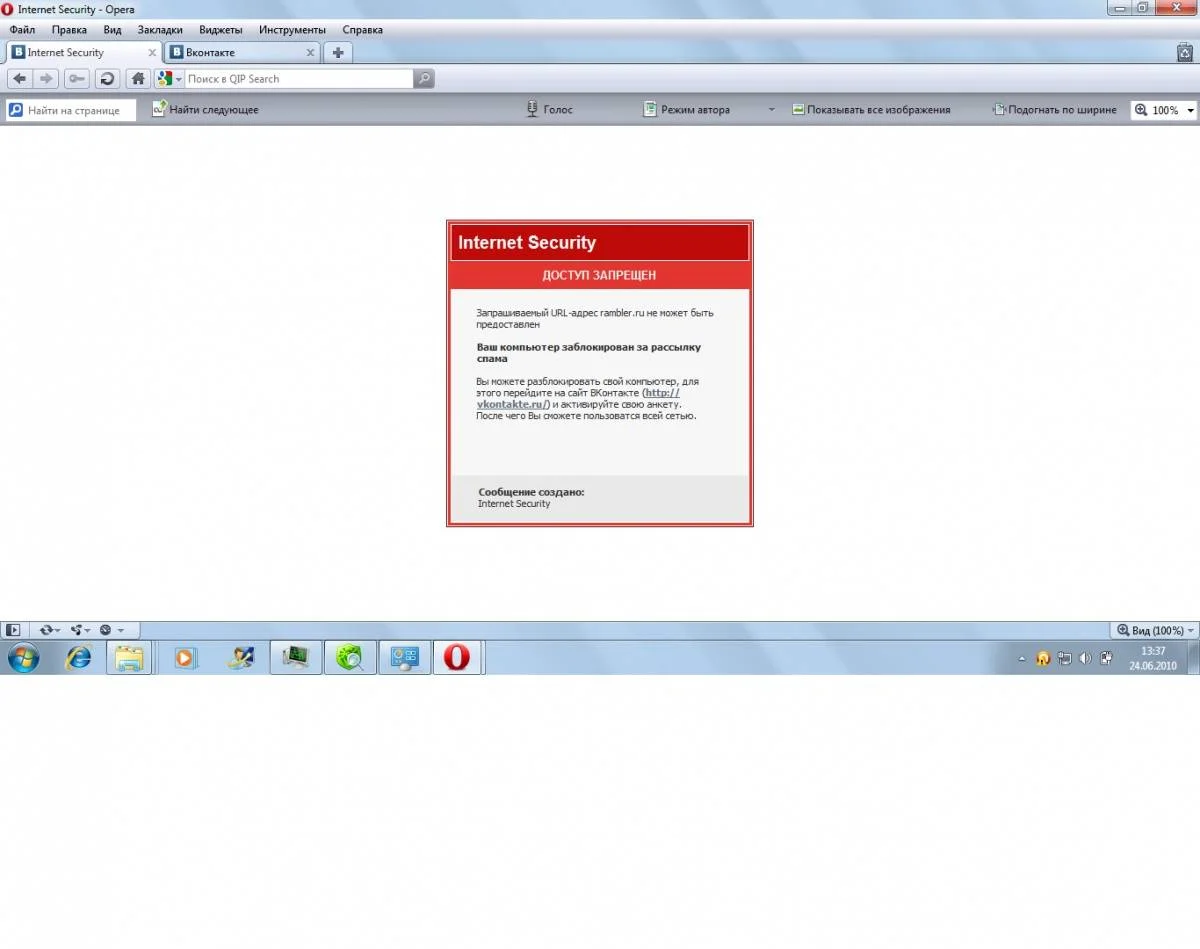Go to the Home page icon
Image resolution: width=1200 pixels, height=949 pixels.
(138, 78)
